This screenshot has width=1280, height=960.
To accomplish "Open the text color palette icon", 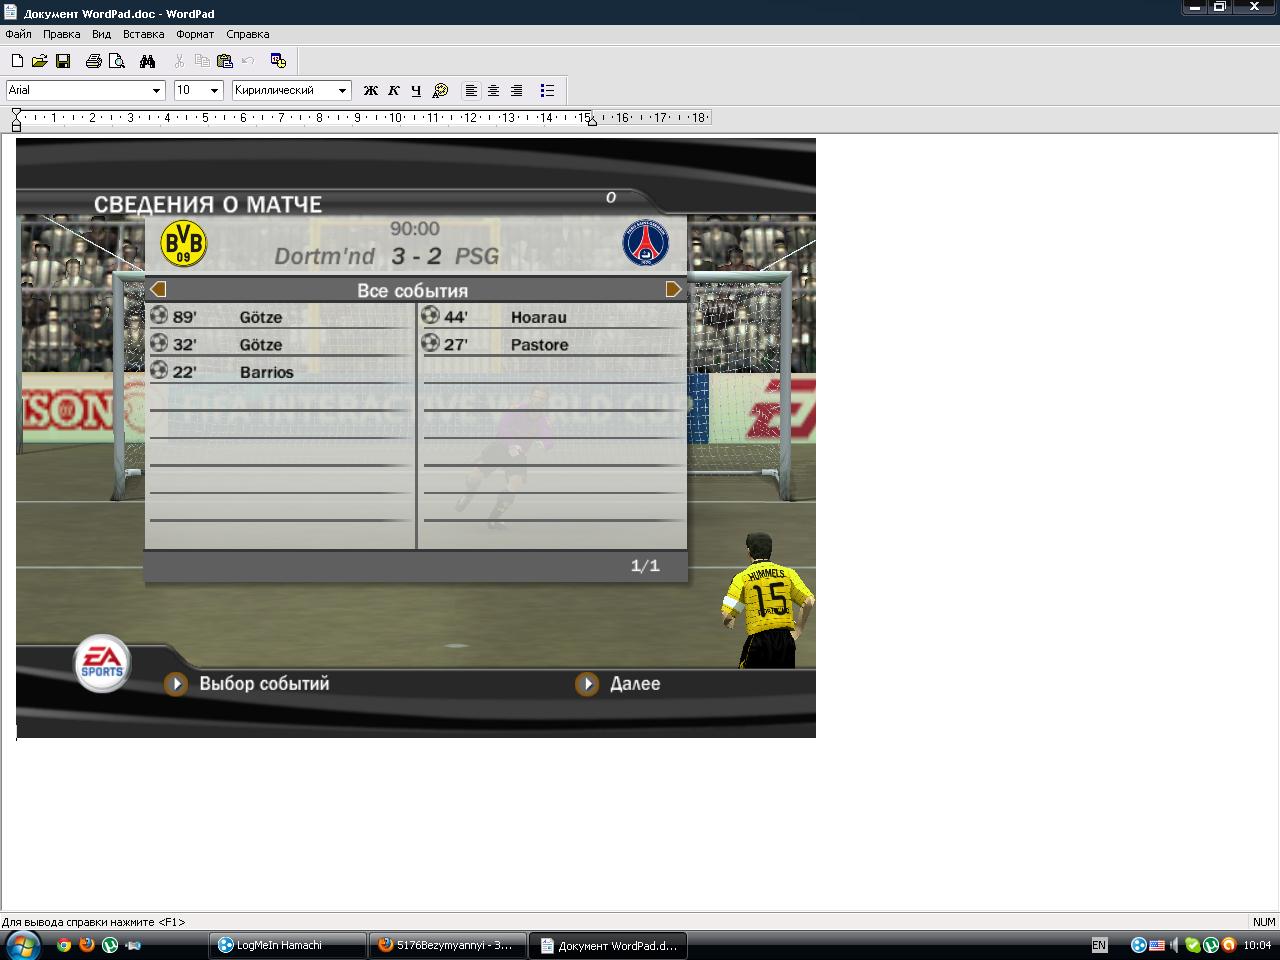I will [440, 90].
